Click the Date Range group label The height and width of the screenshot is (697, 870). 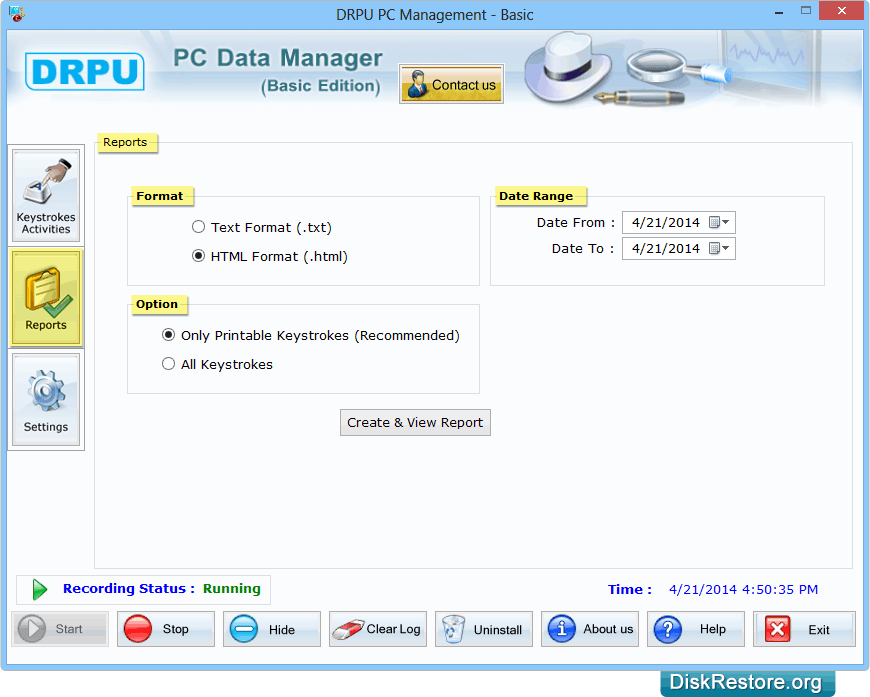coord(536,196)
